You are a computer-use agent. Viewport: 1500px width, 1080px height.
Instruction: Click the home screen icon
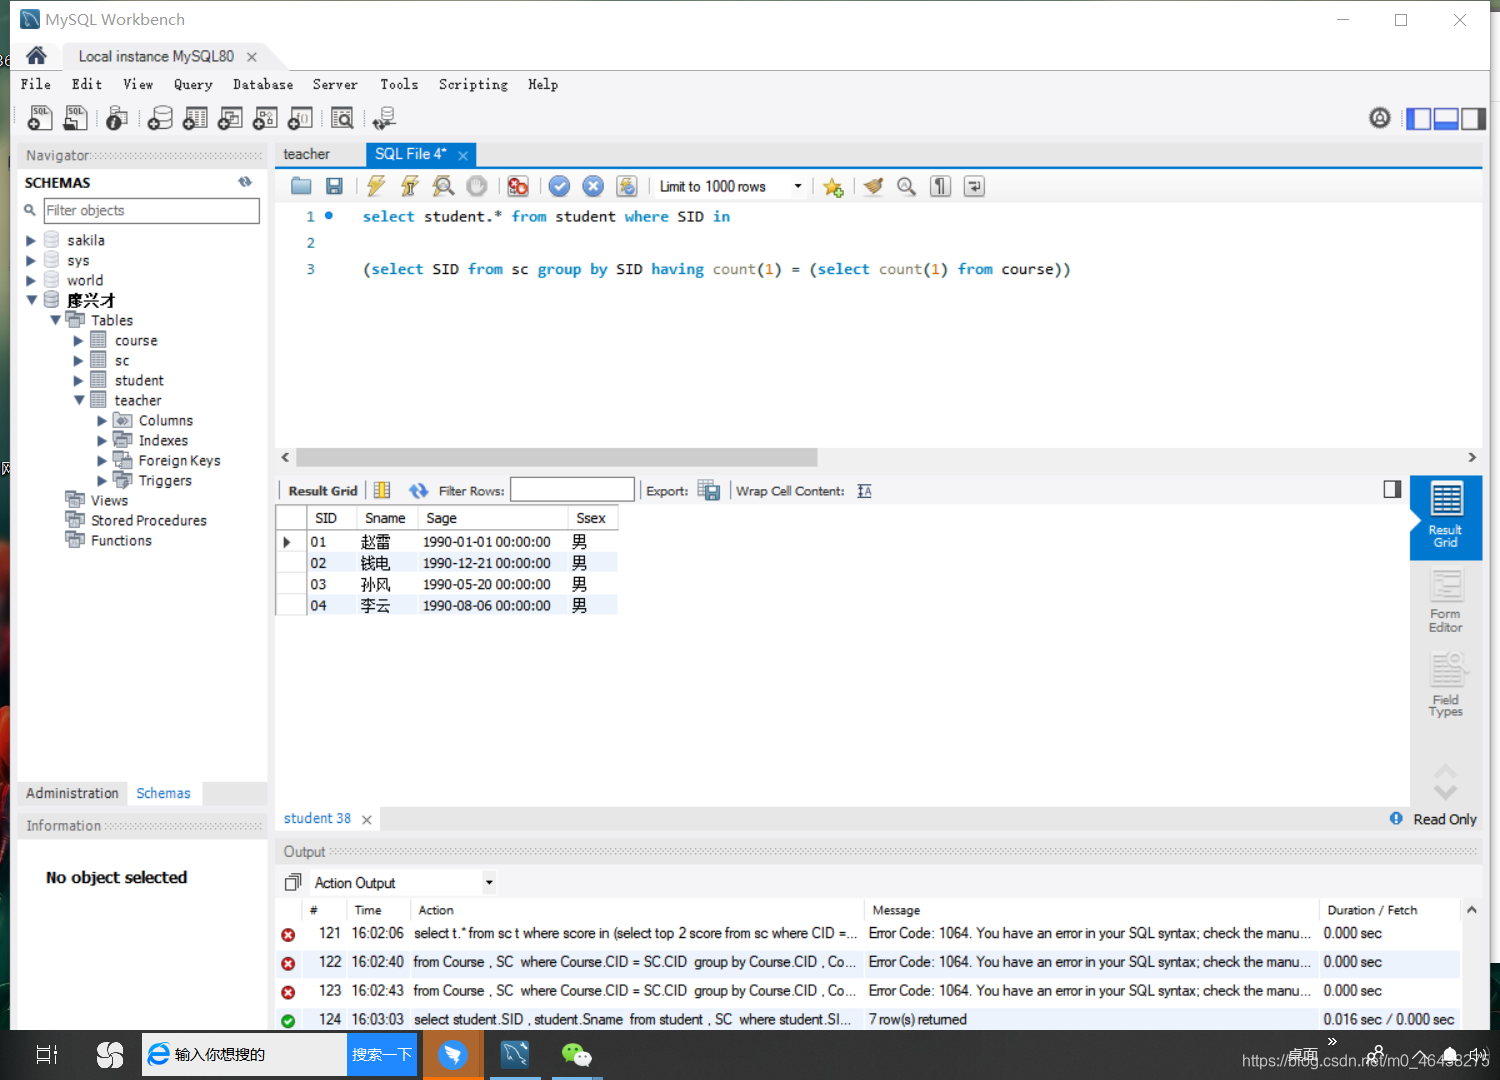pyautogui.click(x=36, y=55)
